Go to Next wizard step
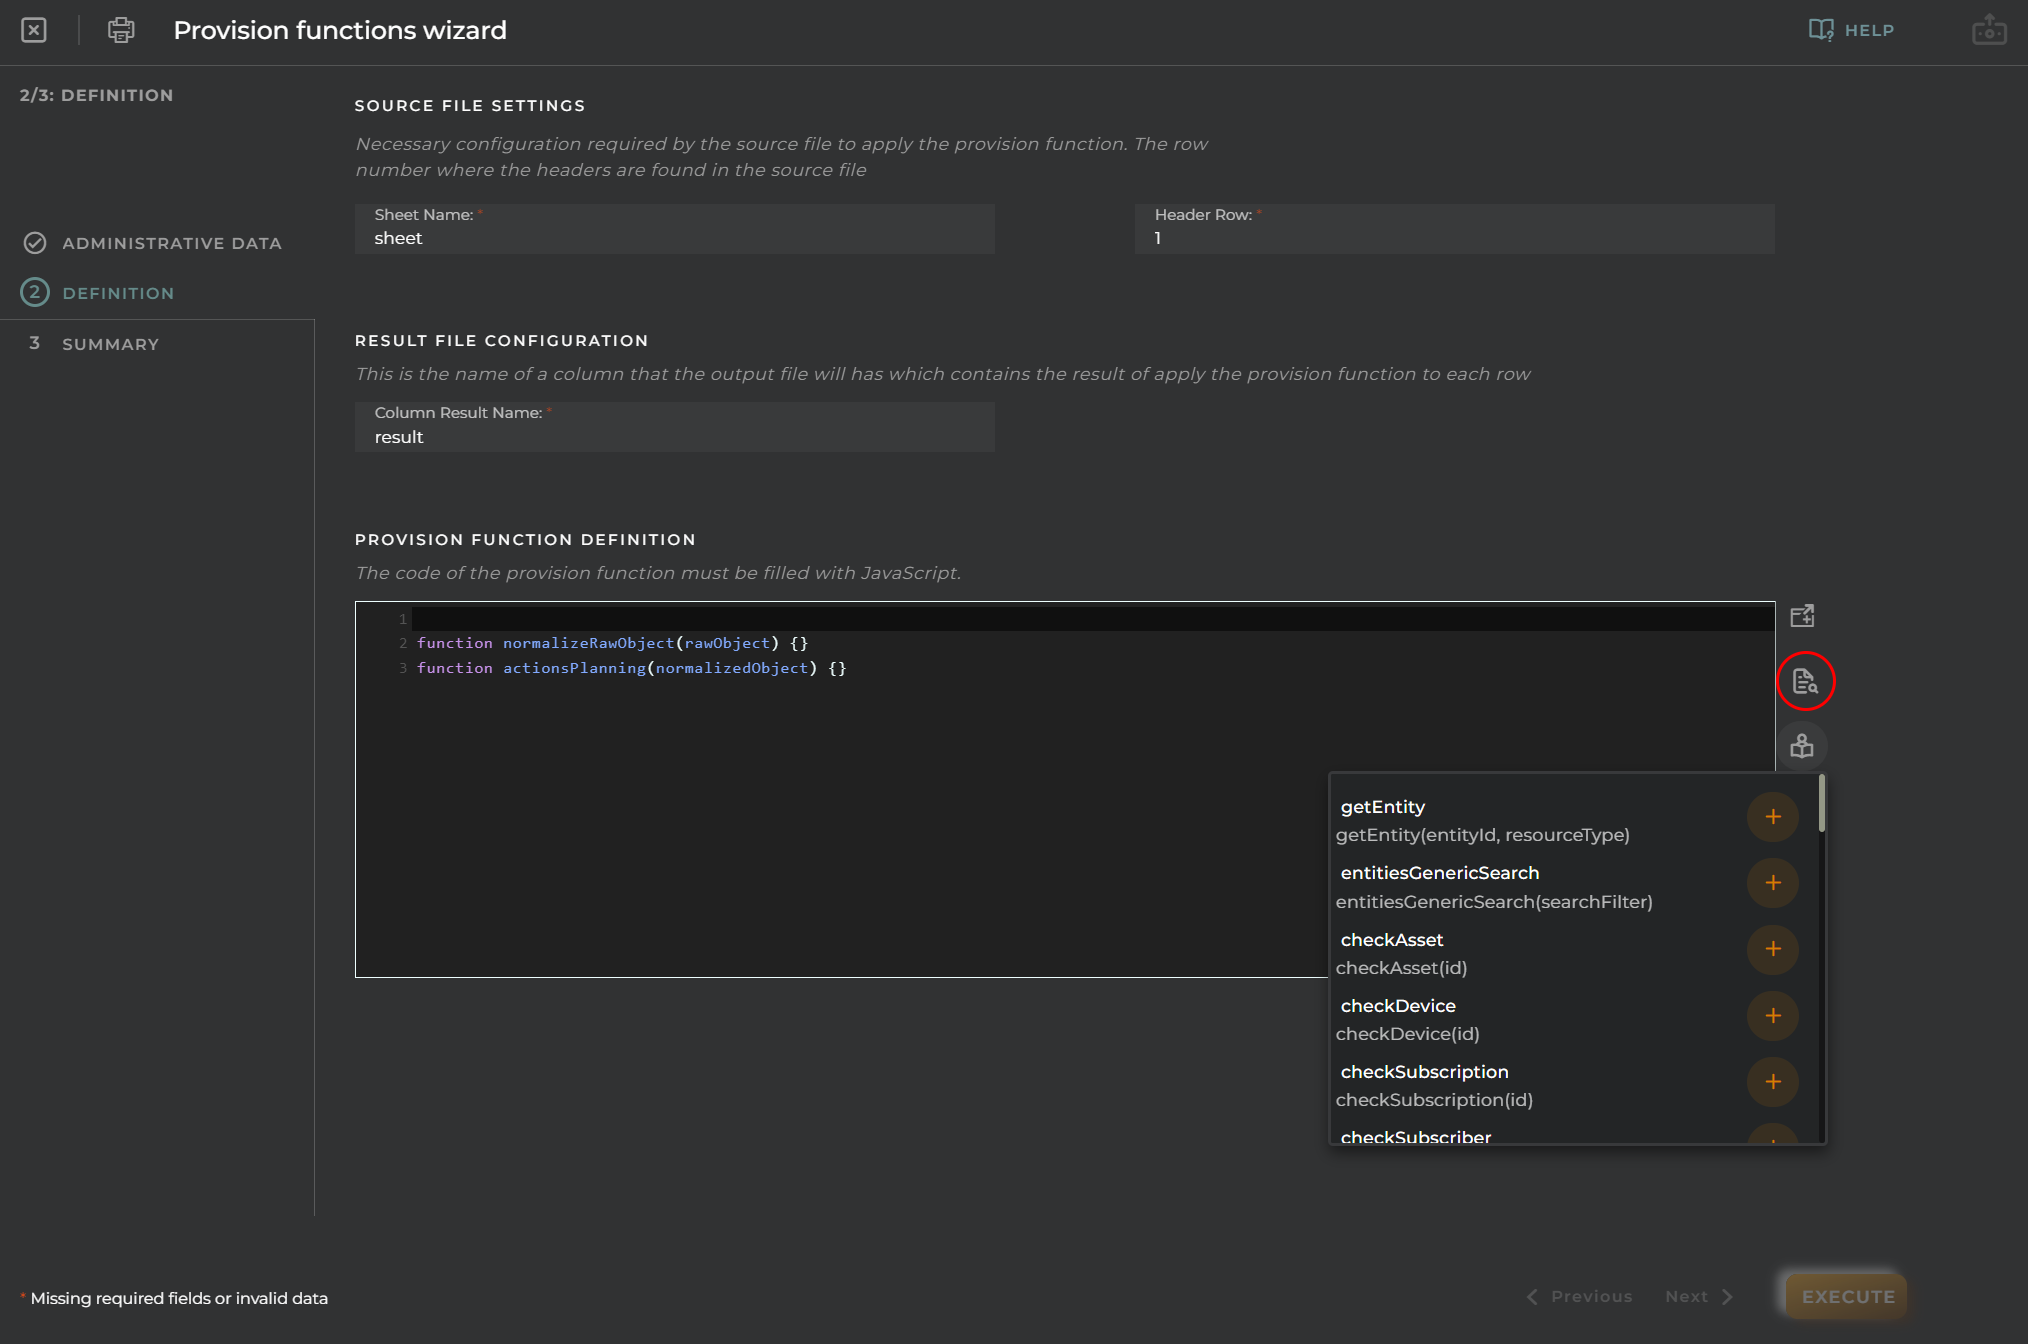2028x1344 pixels. coord(1699,1297)
